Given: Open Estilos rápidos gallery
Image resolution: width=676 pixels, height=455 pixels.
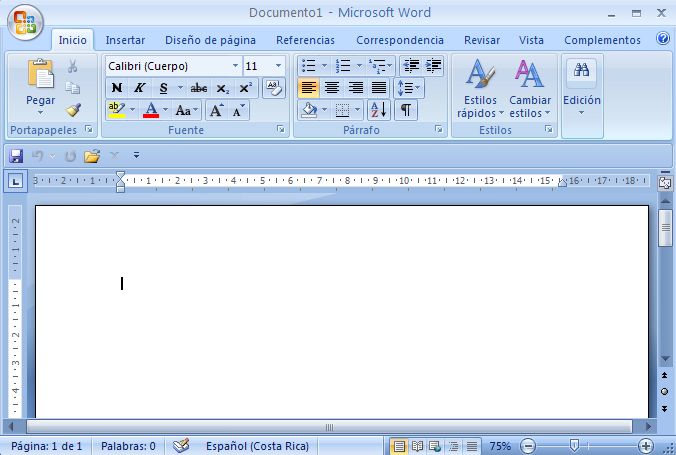Looking at the screenshot, I should (480, 88).
